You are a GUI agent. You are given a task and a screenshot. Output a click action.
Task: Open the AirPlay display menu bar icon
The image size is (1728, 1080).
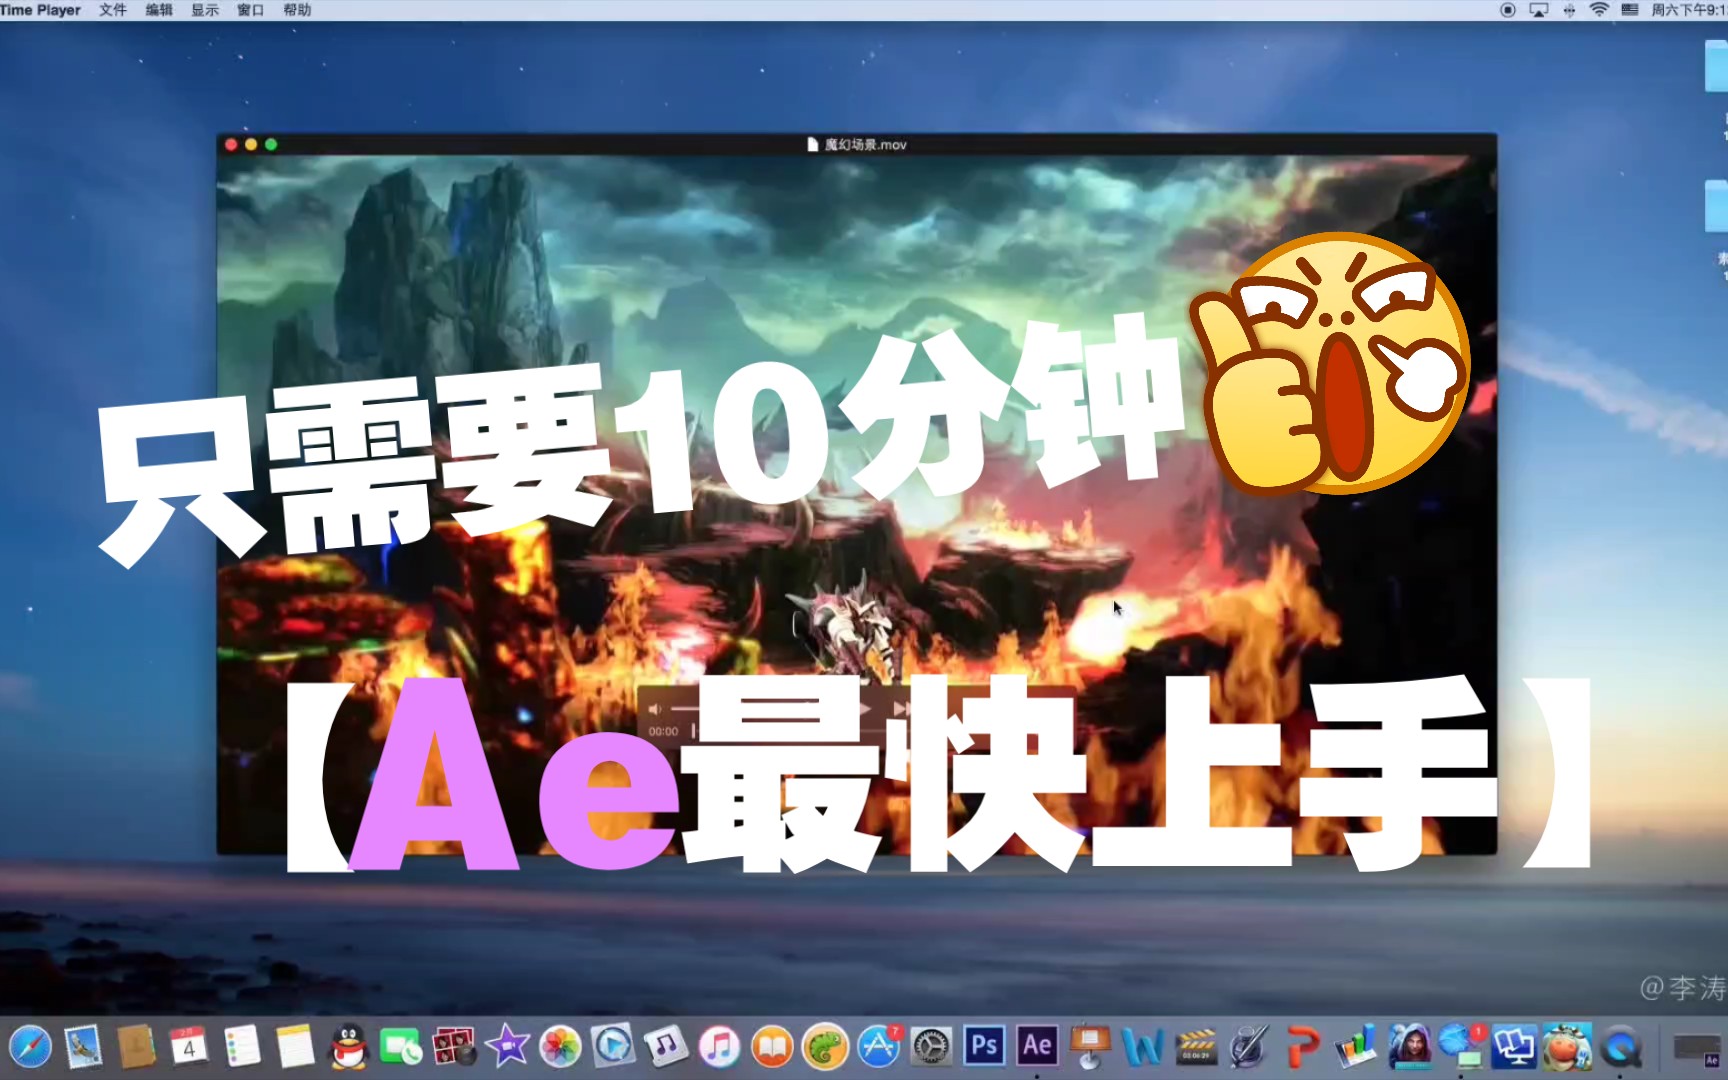pos(1539,10)
